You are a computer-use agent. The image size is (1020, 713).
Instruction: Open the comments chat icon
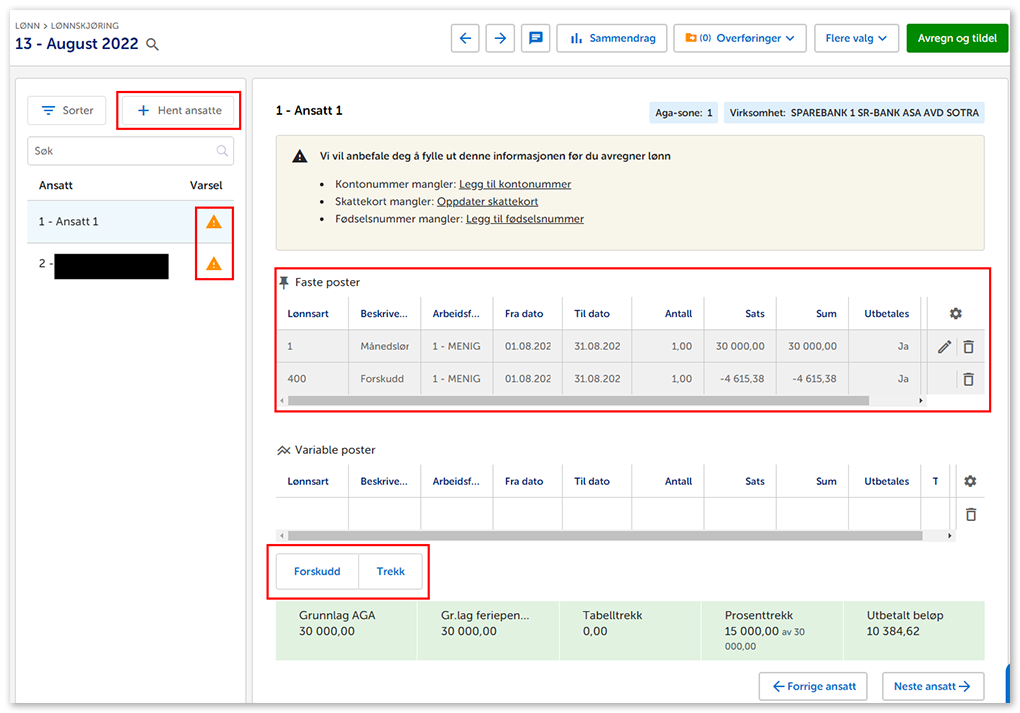536,38
